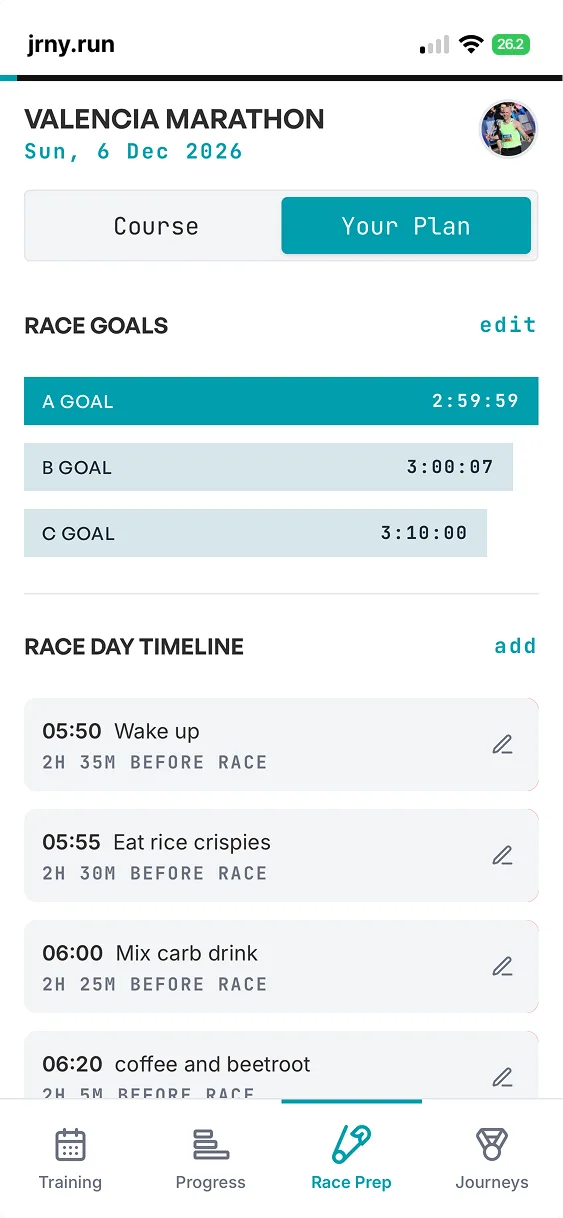Tap the Race Prep safety pin icon

point(351,1144)
